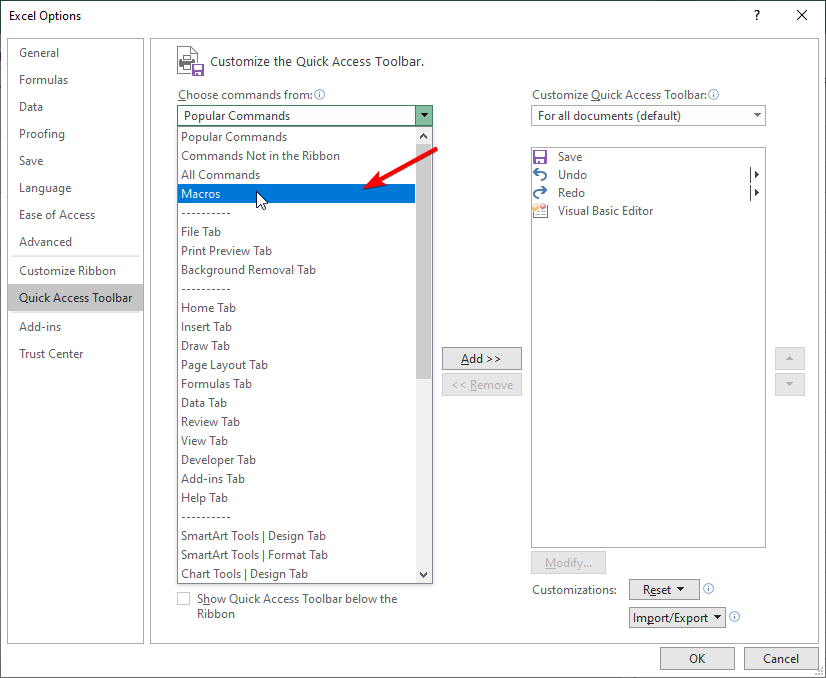Choose Popular Commands list option
Screen dimensions: 826x678
pyautogui.click(x=297, y=137)
